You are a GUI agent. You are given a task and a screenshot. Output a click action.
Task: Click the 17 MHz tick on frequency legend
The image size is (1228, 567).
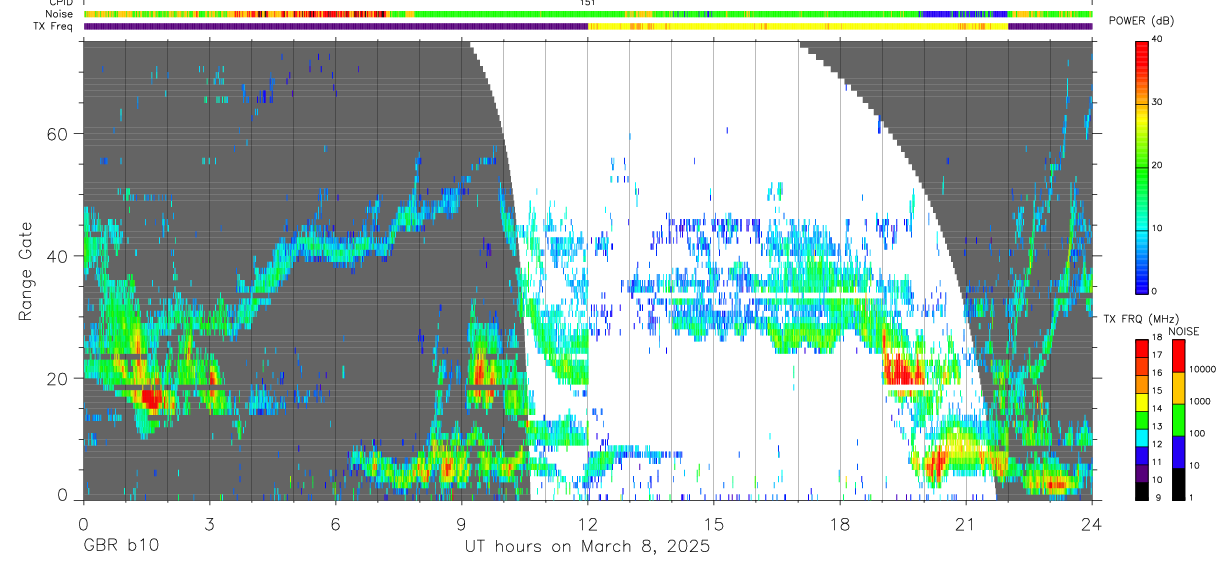[x=1157, y=355]
